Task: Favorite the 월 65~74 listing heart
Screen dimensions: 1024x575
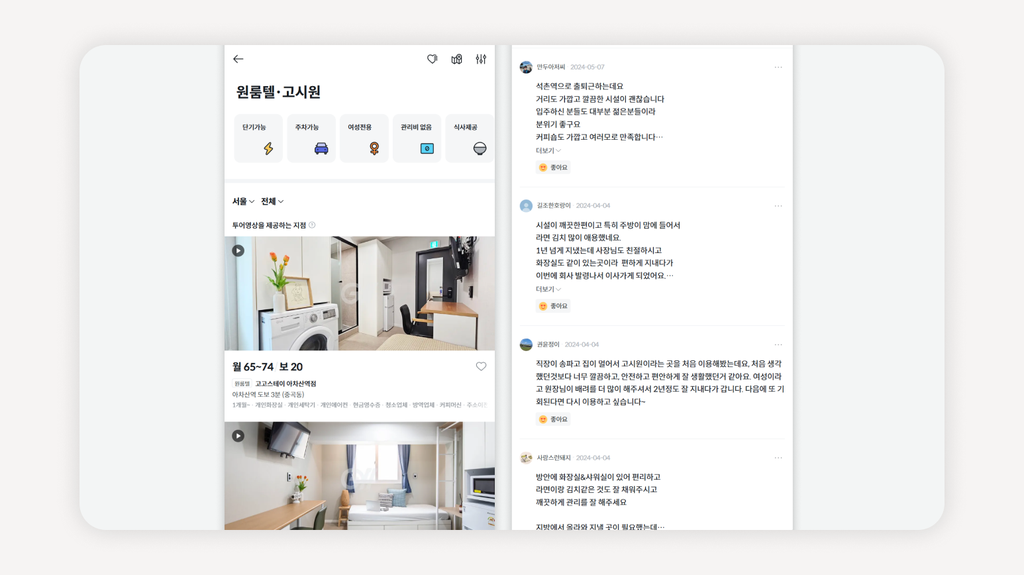Action: pyautogui.click(x=481, y=367)
